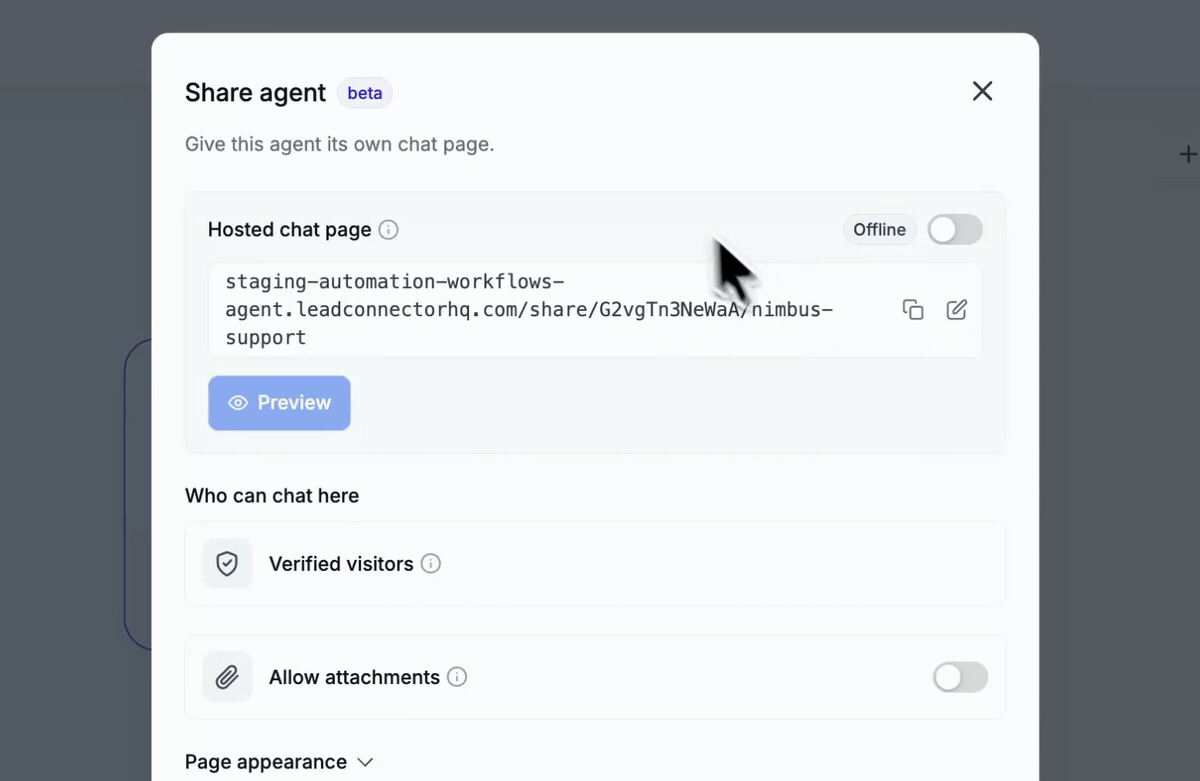Screen dimensions: 1200x781
Task: Enable the Allow attachments switch
Action: (960, 677)
